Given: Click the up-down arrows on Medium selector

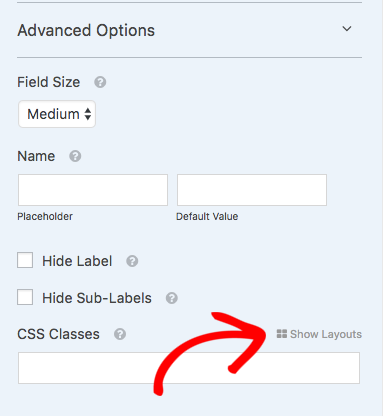Looking at the screenshot, I should [x=88, y=114].
